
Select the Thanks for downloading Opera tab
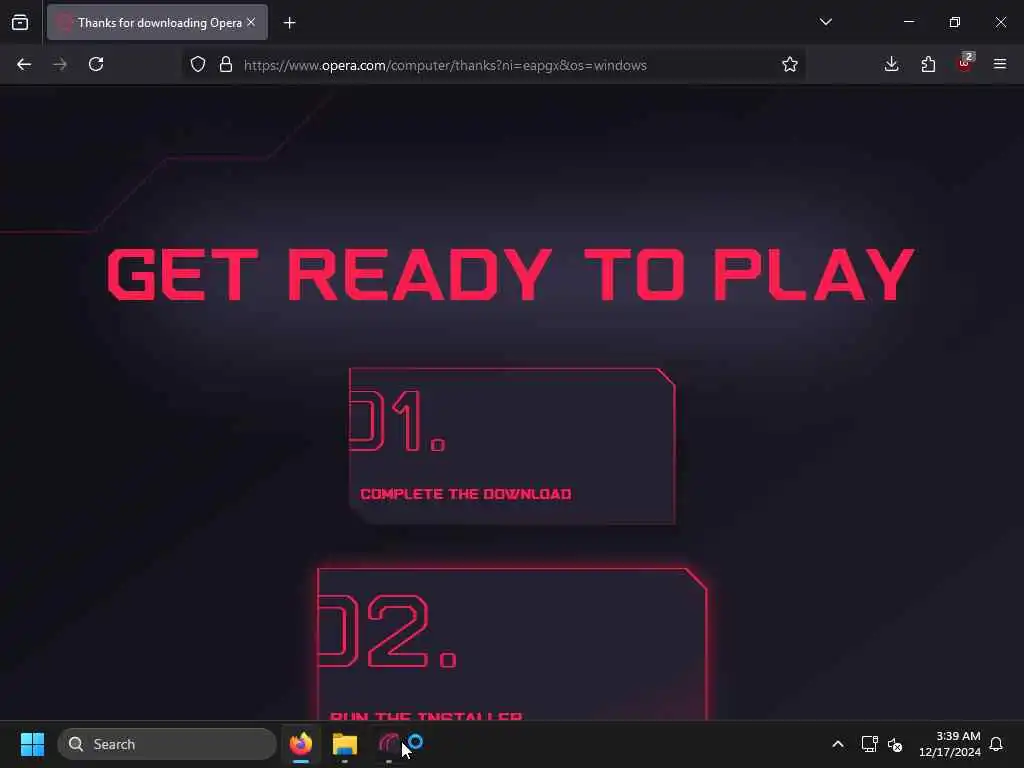coord(157,23)
